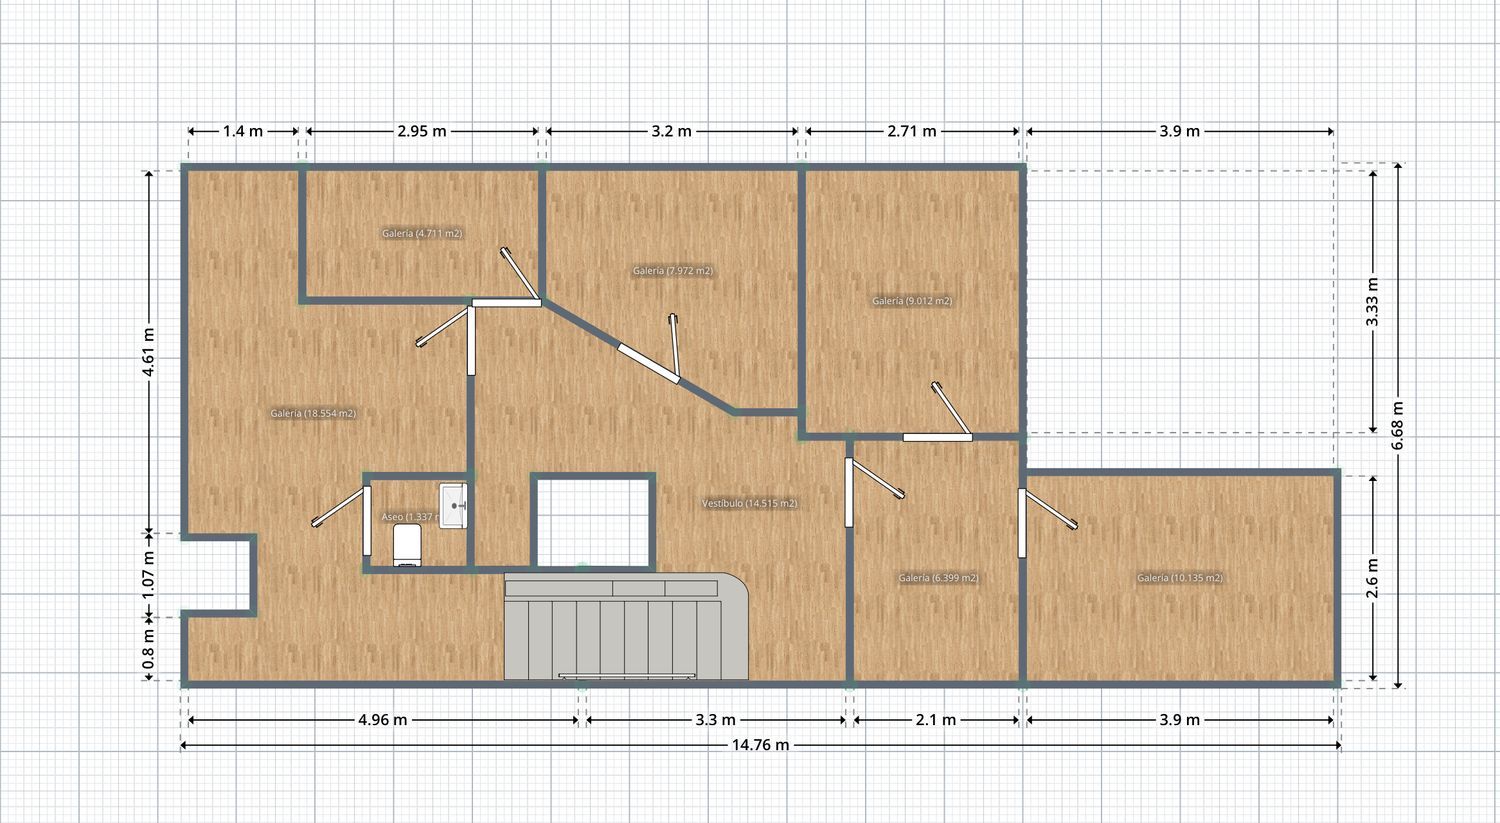Click the 1.07 m dimension label
Image resolution: width=1500 pixels, height=823 pixels.
(149, 576)
